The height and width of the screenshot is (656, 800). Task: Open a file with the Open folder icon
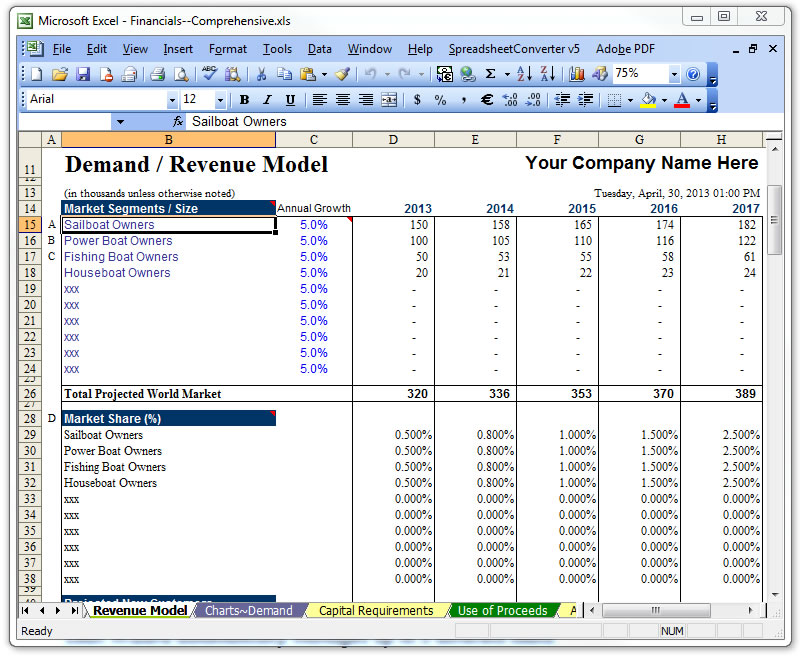(x=60, y=74)
